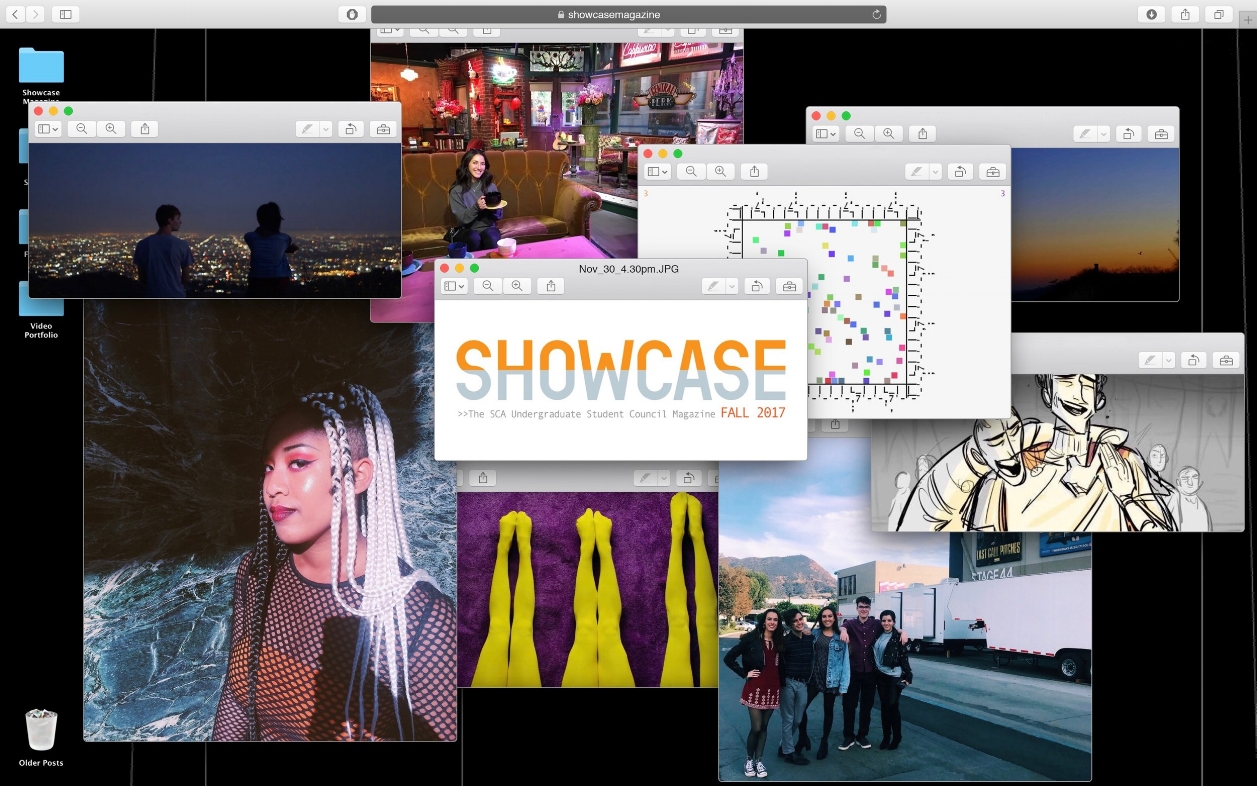This screenshot has height=786, width=1257.
Task: Zoom out in the colored dots pattern window
Action: 691,172
